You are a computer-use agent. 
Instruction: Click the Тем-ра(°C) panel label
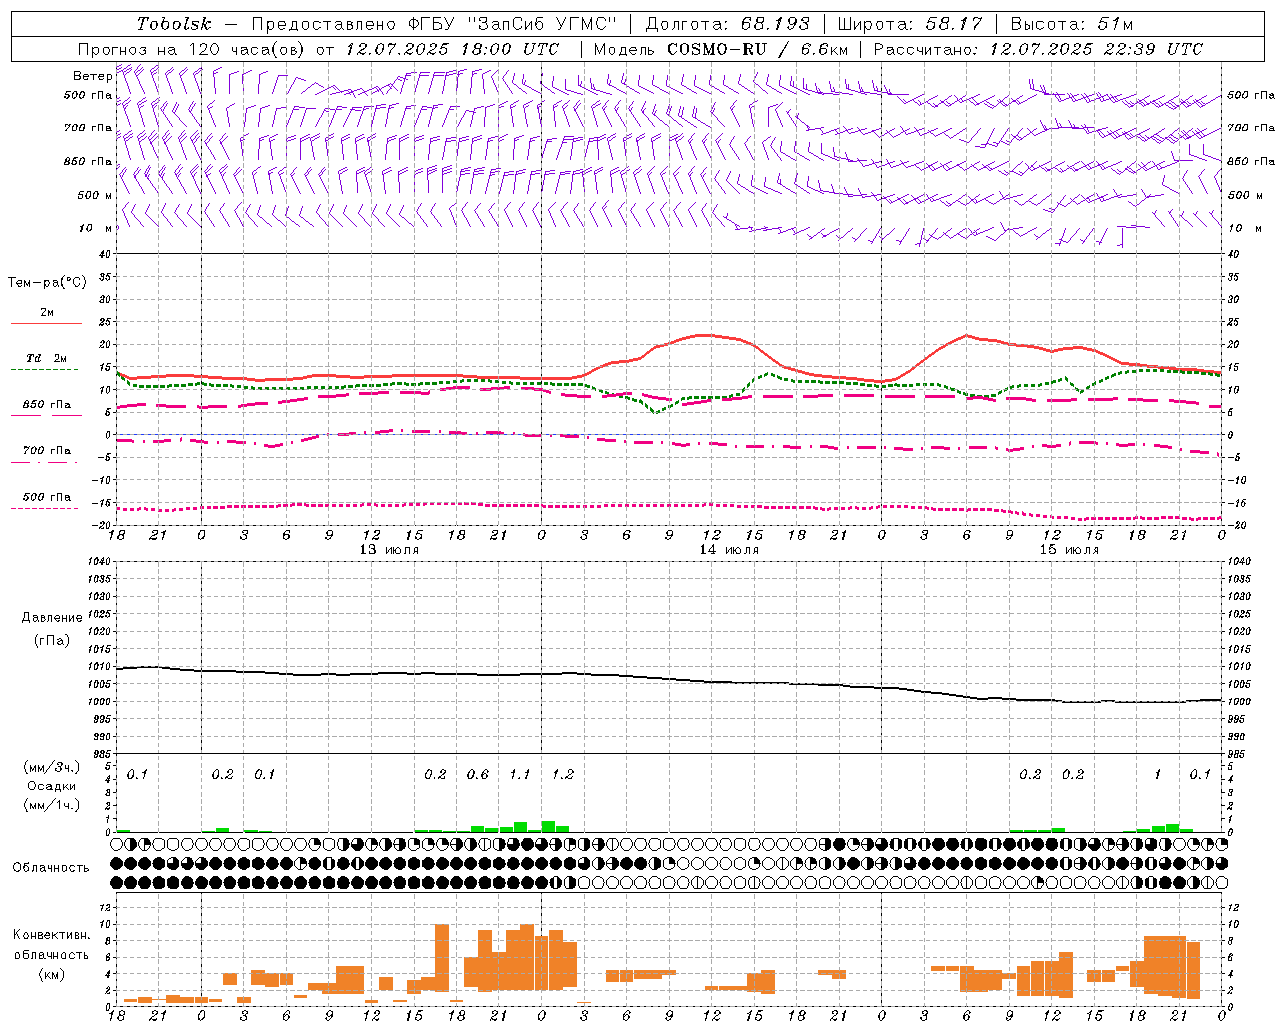coord(47,283)
